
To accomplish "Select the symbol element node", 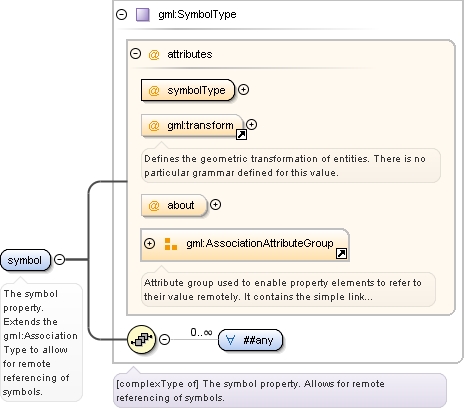I will 25,260.
